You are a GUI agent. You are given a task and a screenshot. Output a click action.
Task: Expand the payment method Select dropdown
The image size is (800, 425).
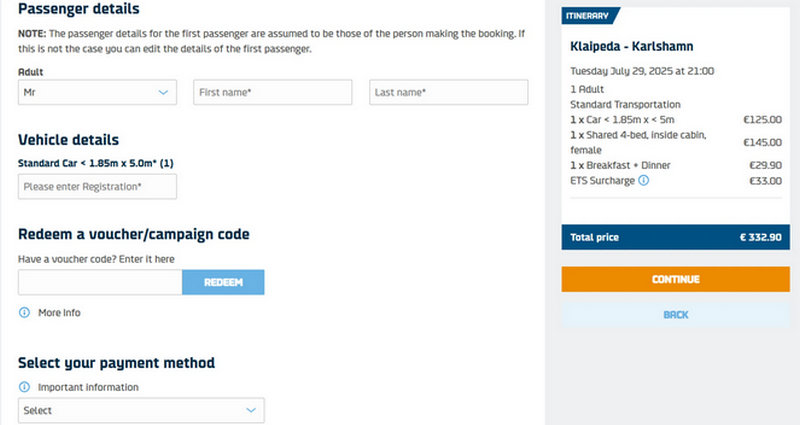141,410
